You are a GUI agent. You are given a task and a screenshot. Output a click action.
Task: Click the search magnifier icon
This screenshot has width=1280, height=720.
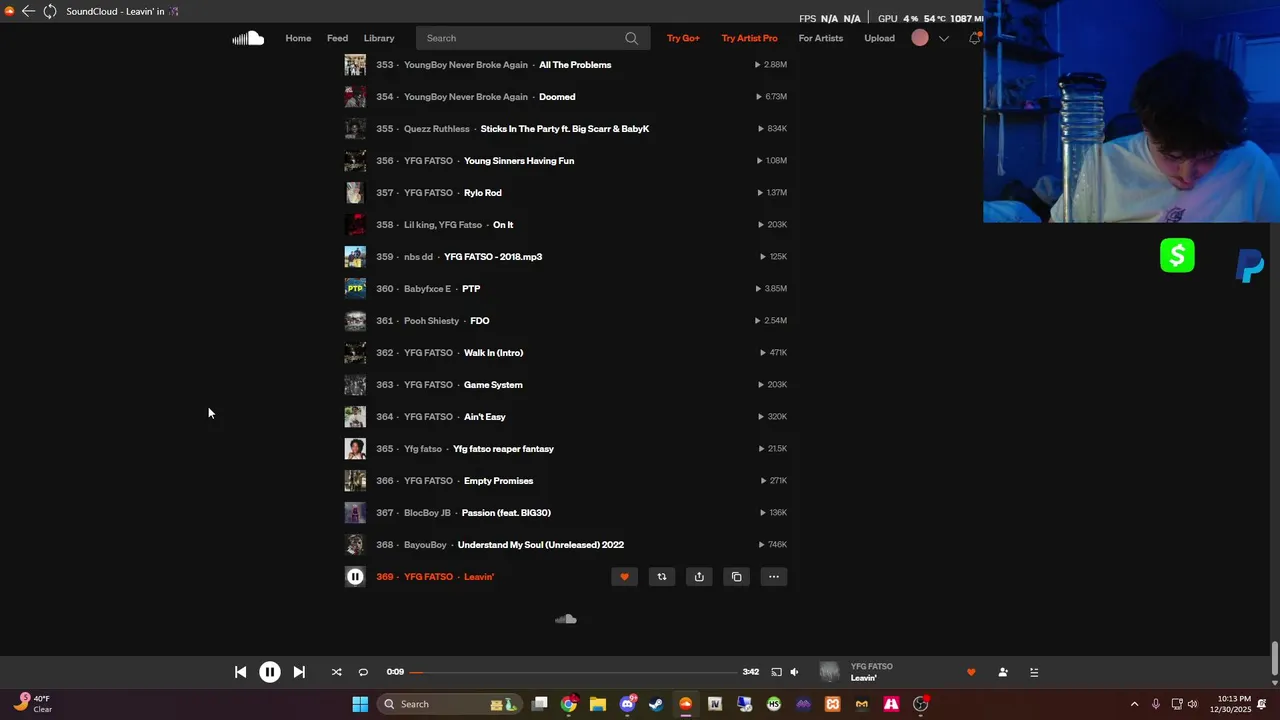click(x=631, y=38)
